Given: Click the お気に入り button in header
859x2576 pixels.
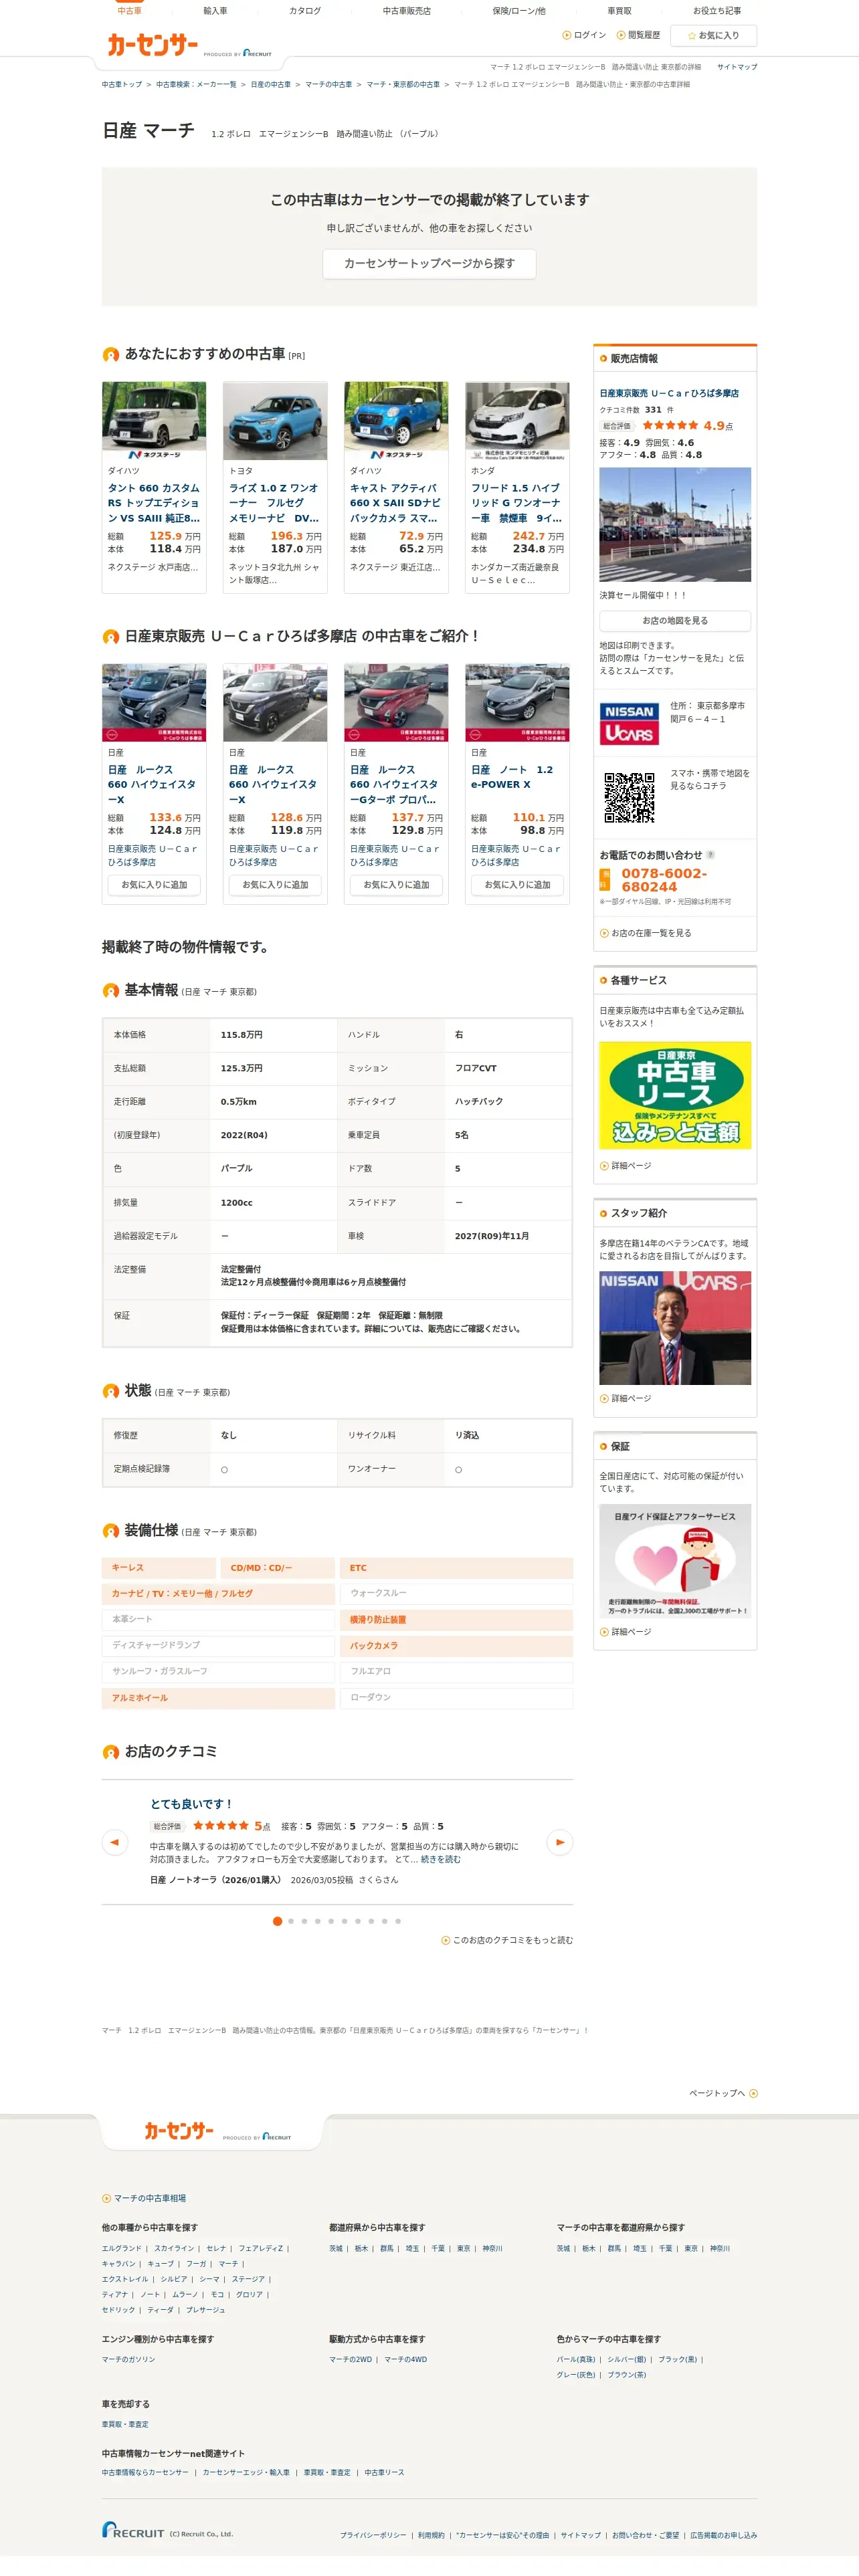Looking at the screenshot, I should click(x=713, y=36).
